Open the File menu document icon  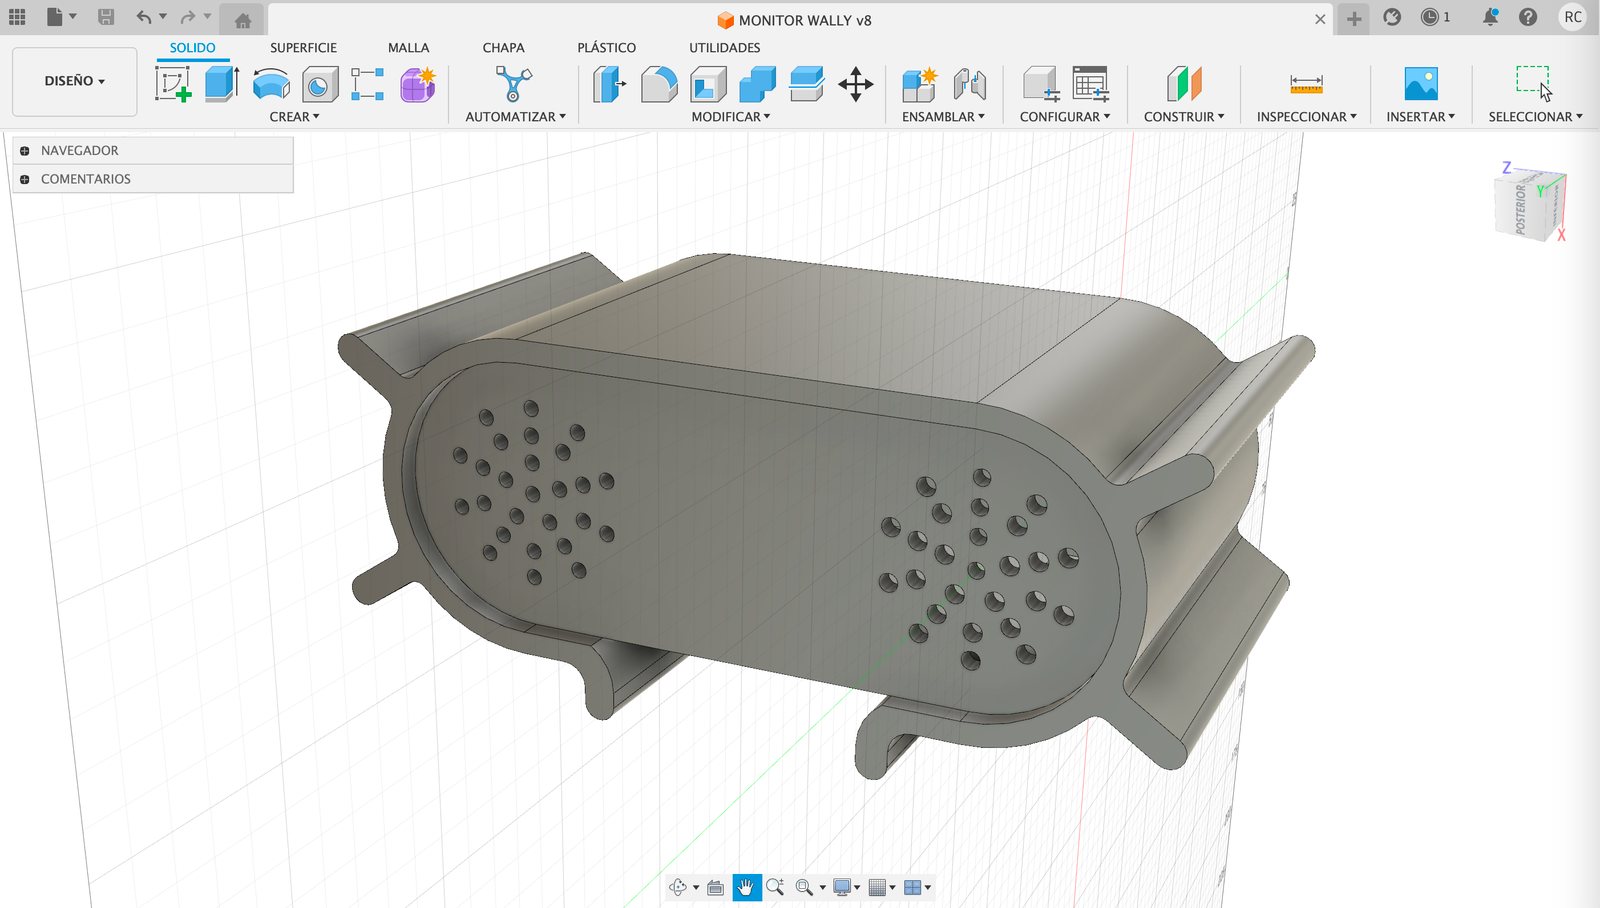56,17
